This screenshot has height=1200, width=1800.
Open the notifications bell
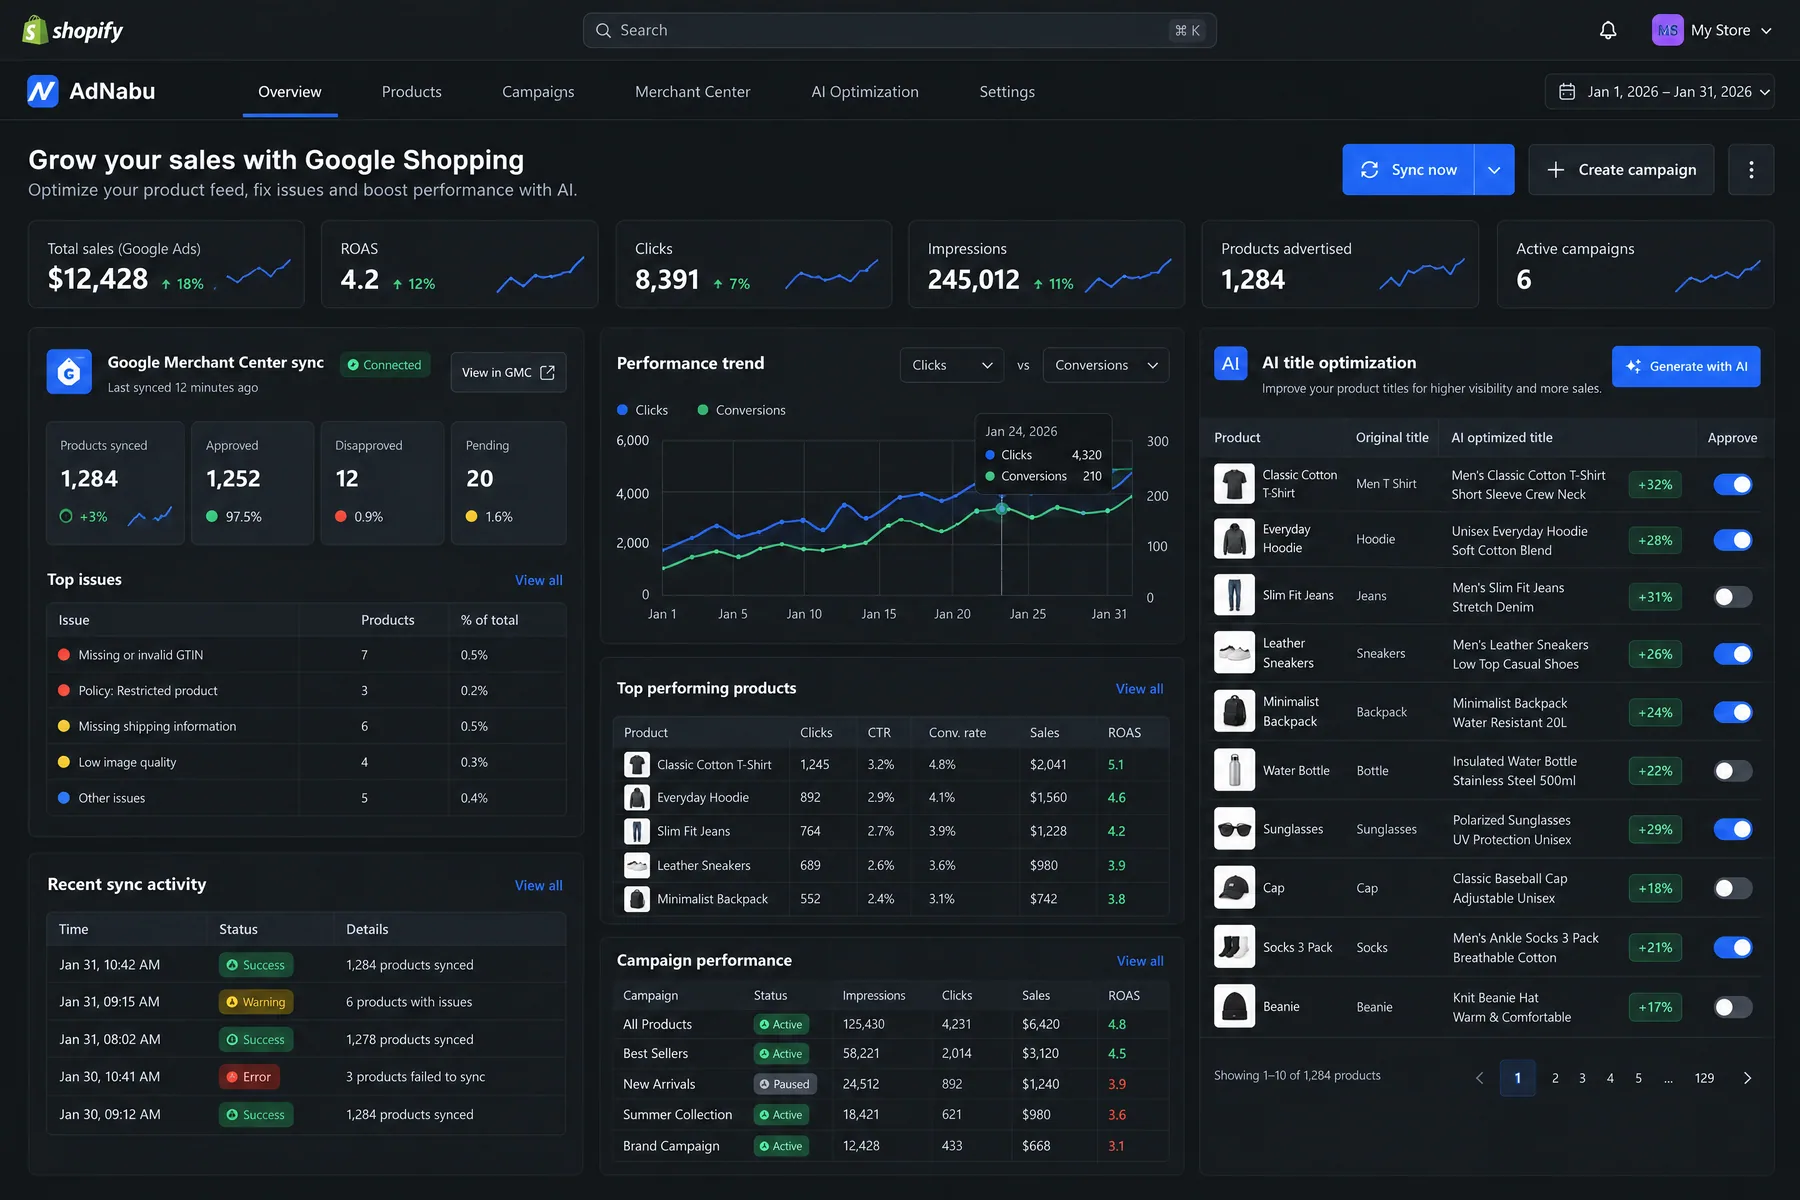coord(1608,30)
